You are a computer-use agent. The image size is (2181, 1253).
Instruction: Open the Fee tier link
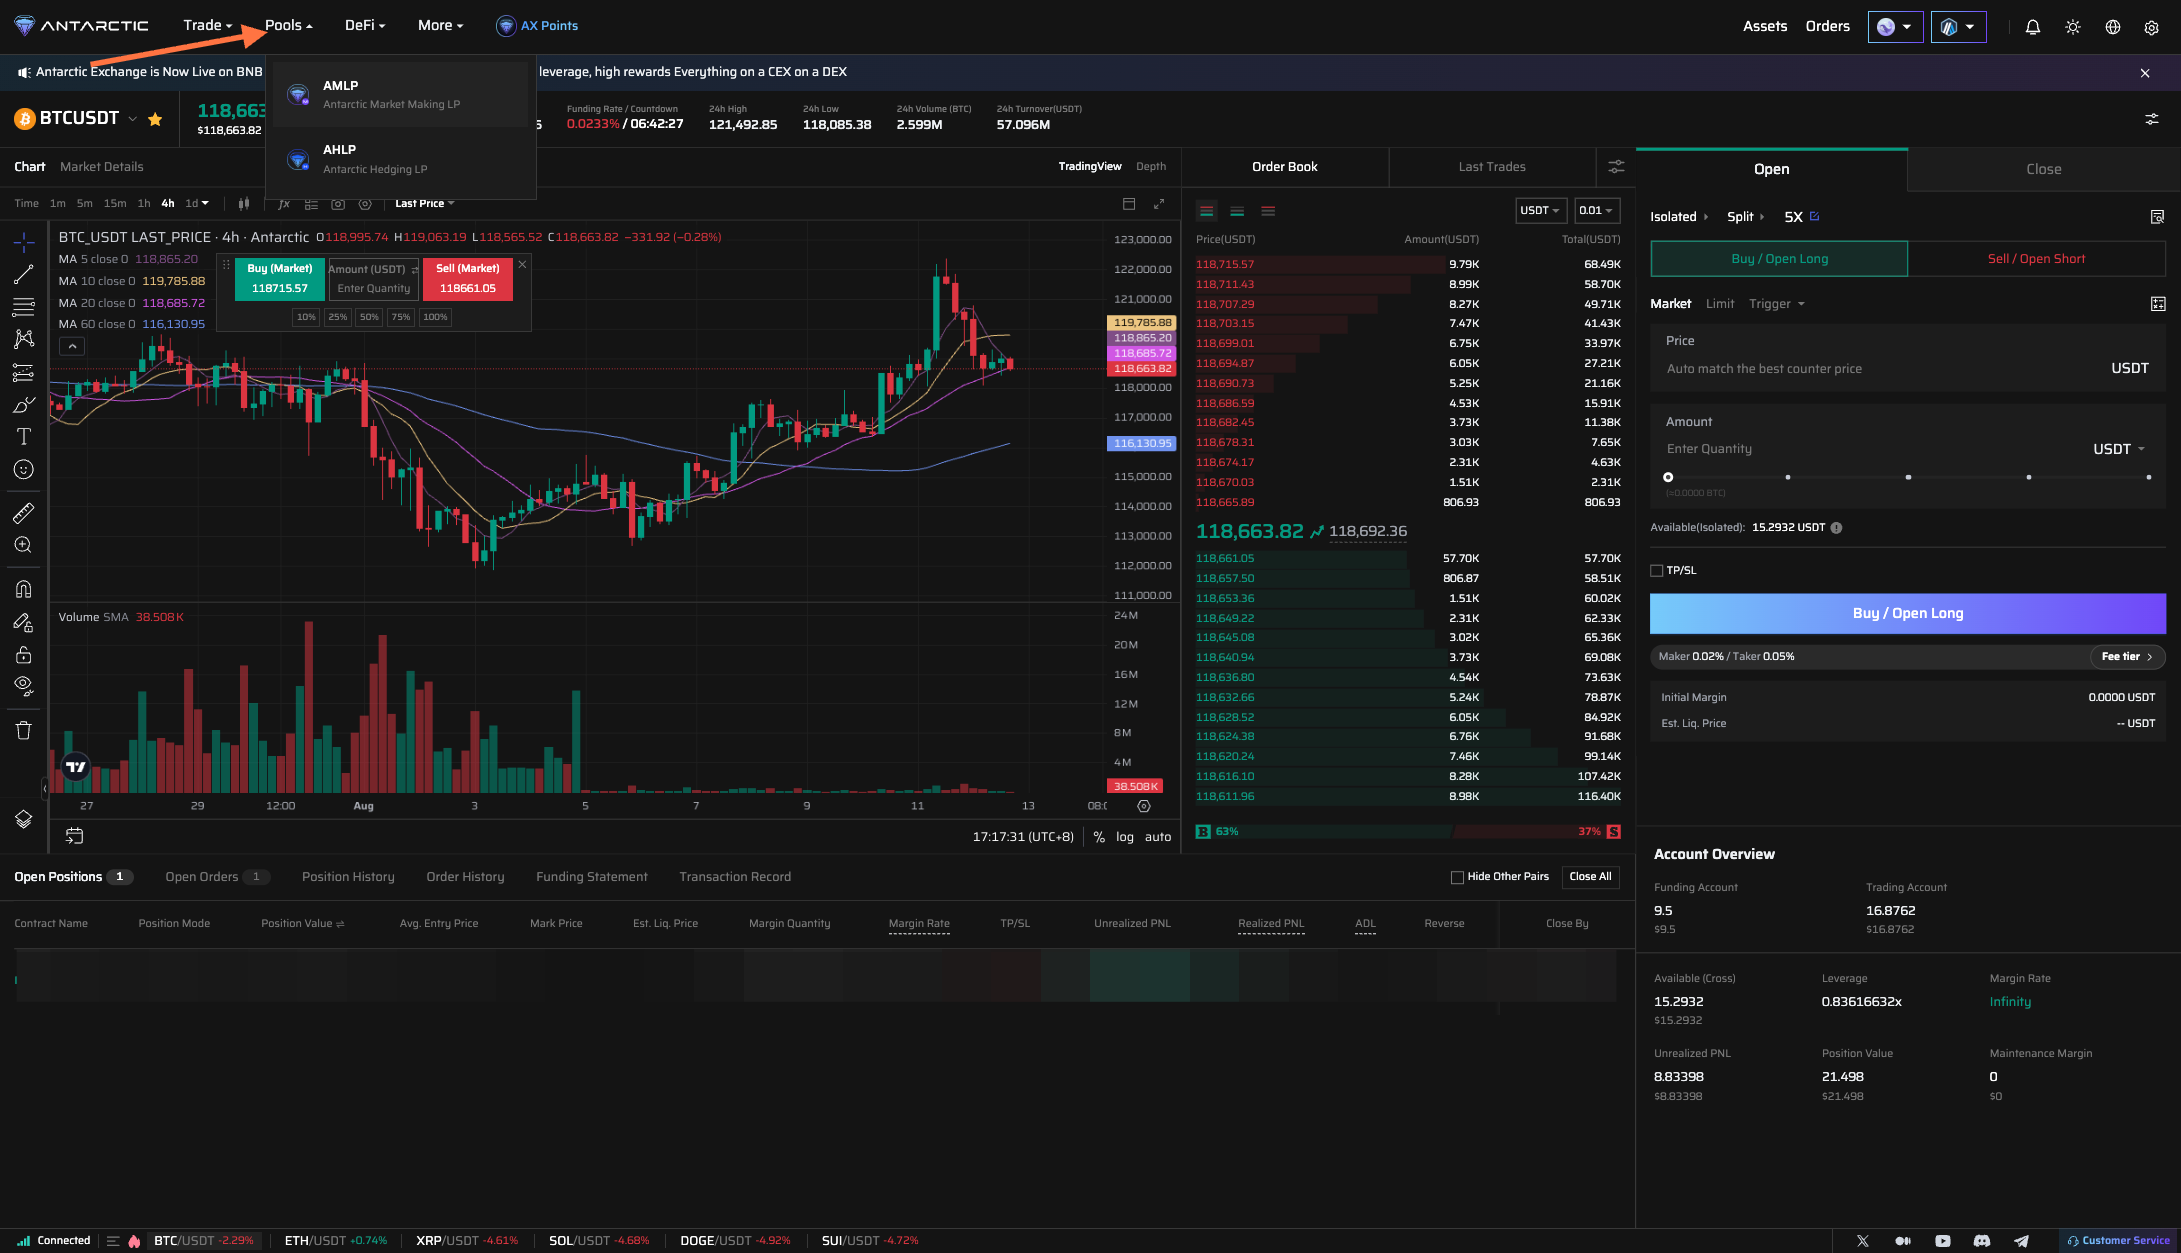click(2126, 657)
